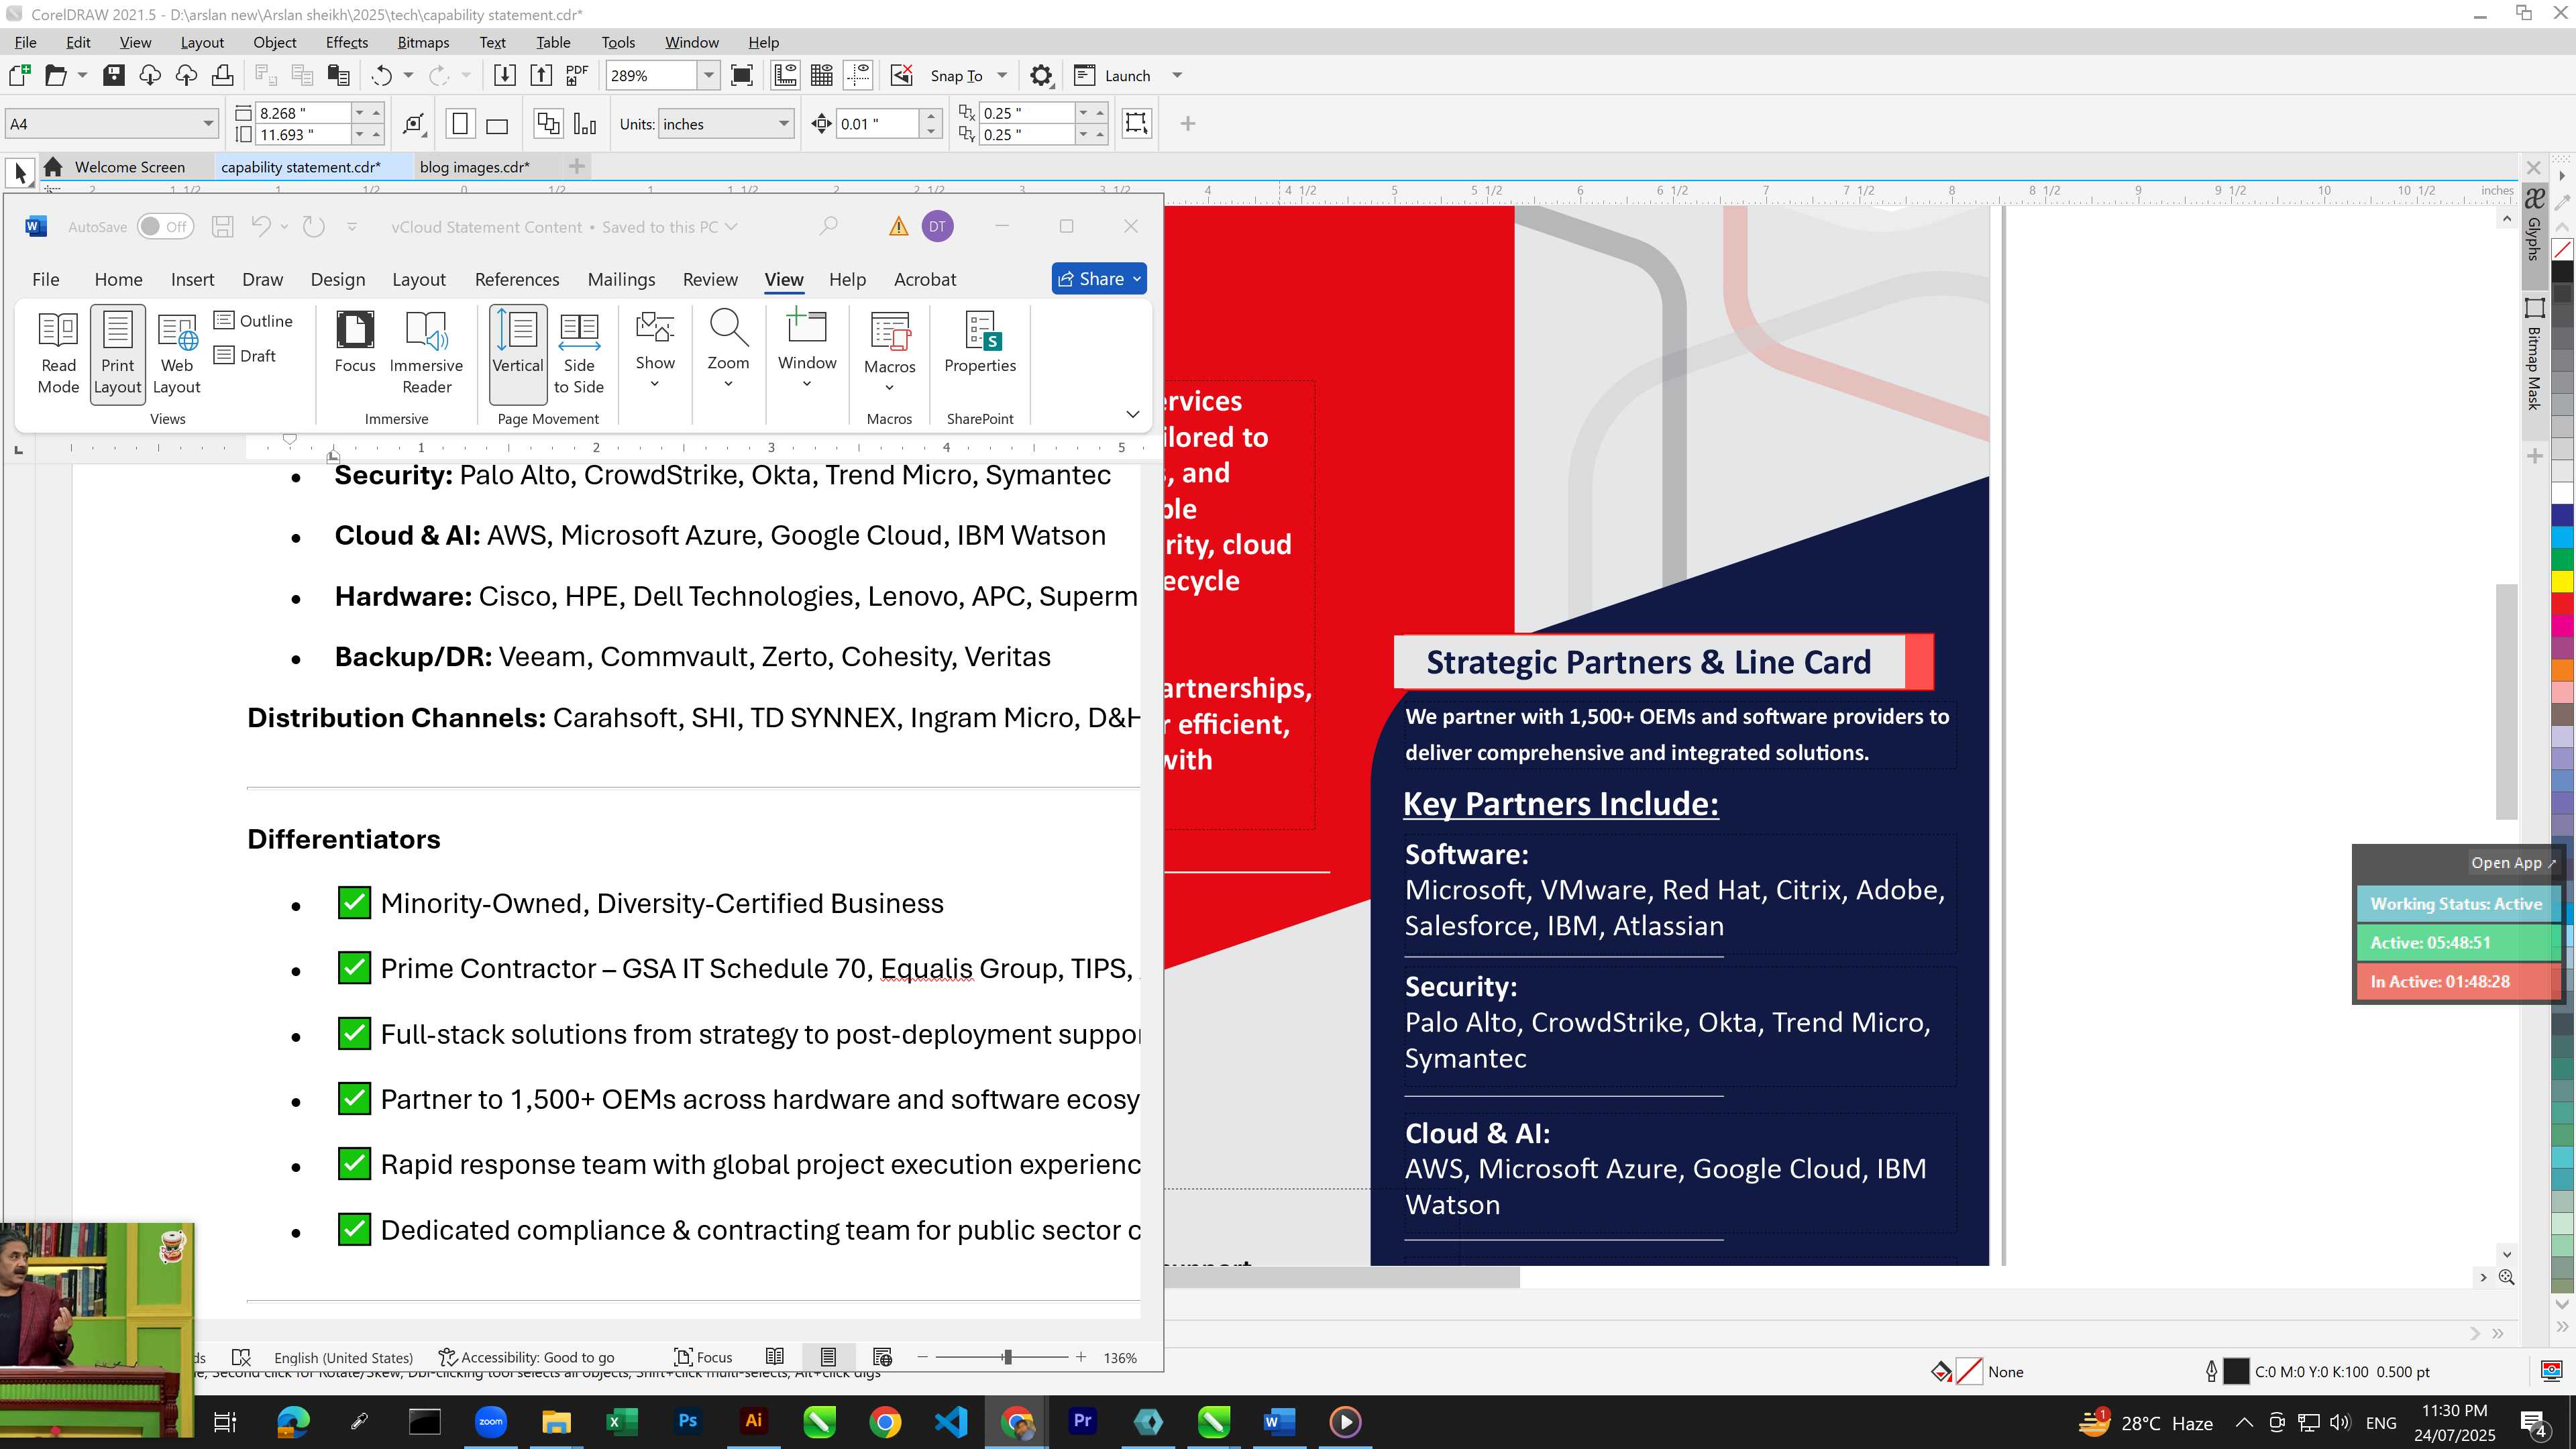Viewport: 2576px width, 1449px height.
Task: Click CorelDRAW's Save icon
Action: pyautogui.click(x=114, y=76)
